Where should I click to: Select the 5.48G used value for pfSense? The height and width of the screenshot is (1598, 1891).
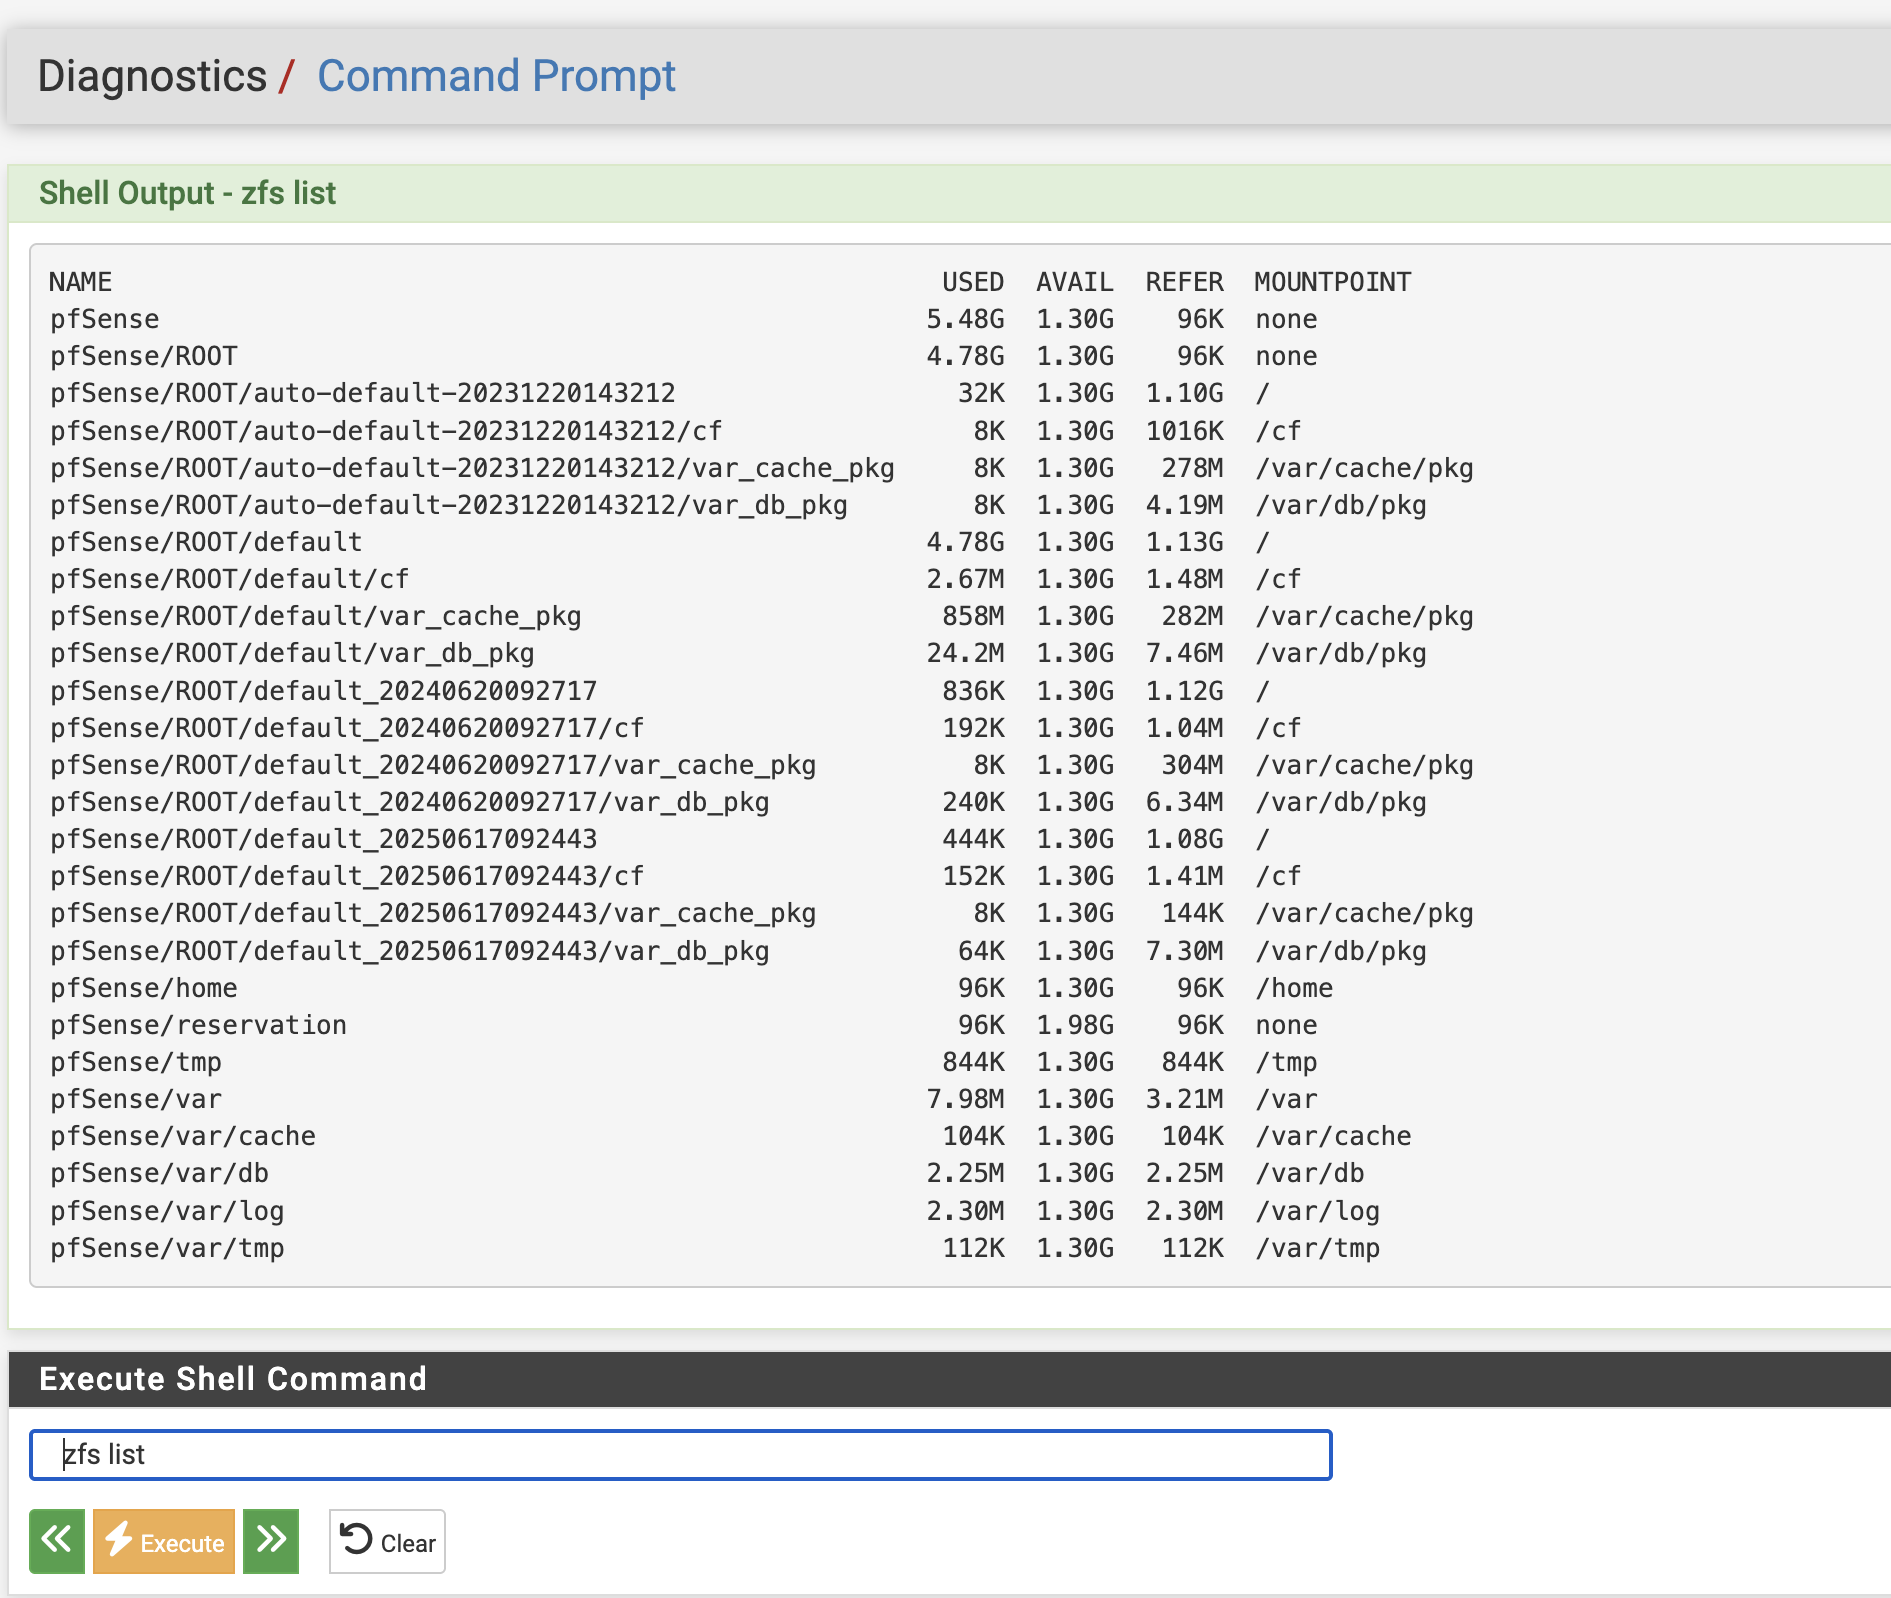click(x=965, y=319)
